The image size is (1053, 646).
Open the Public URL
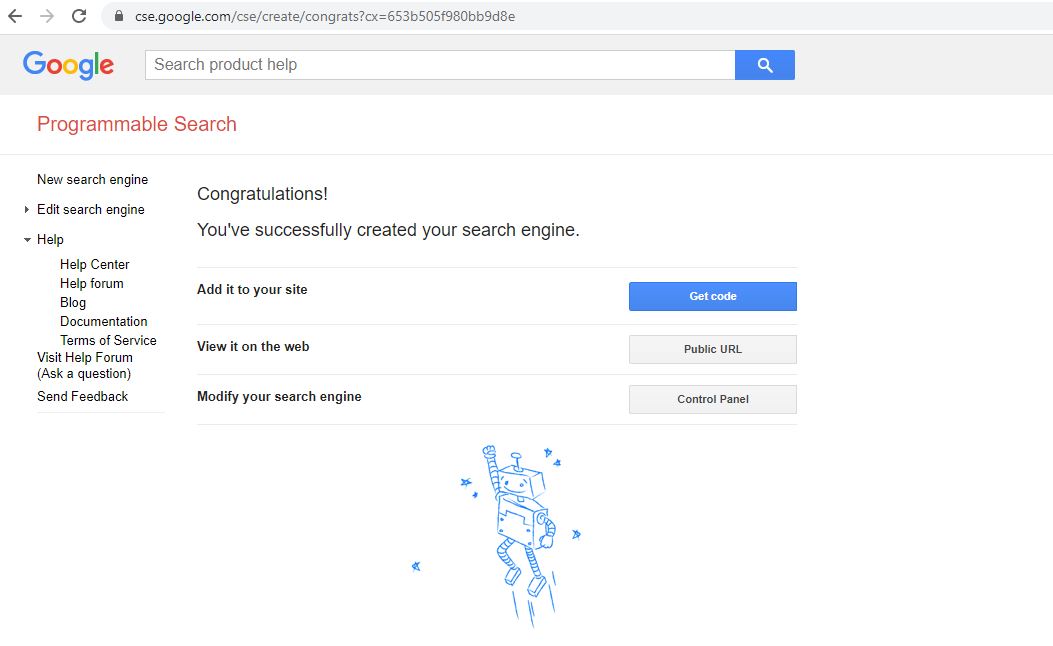pyautogui.click(x=712, y=348)
